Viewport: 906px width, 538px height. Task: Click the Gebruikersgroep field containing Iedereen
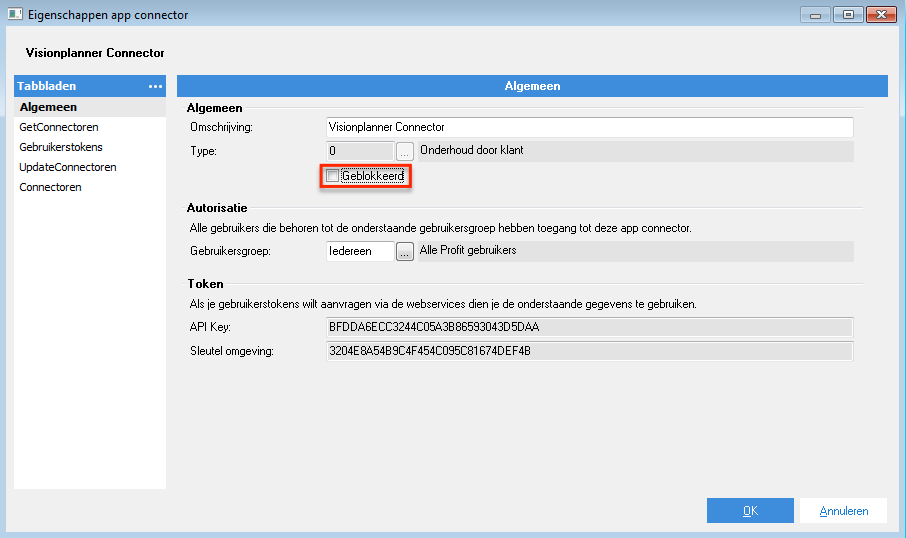pos(360,251)
